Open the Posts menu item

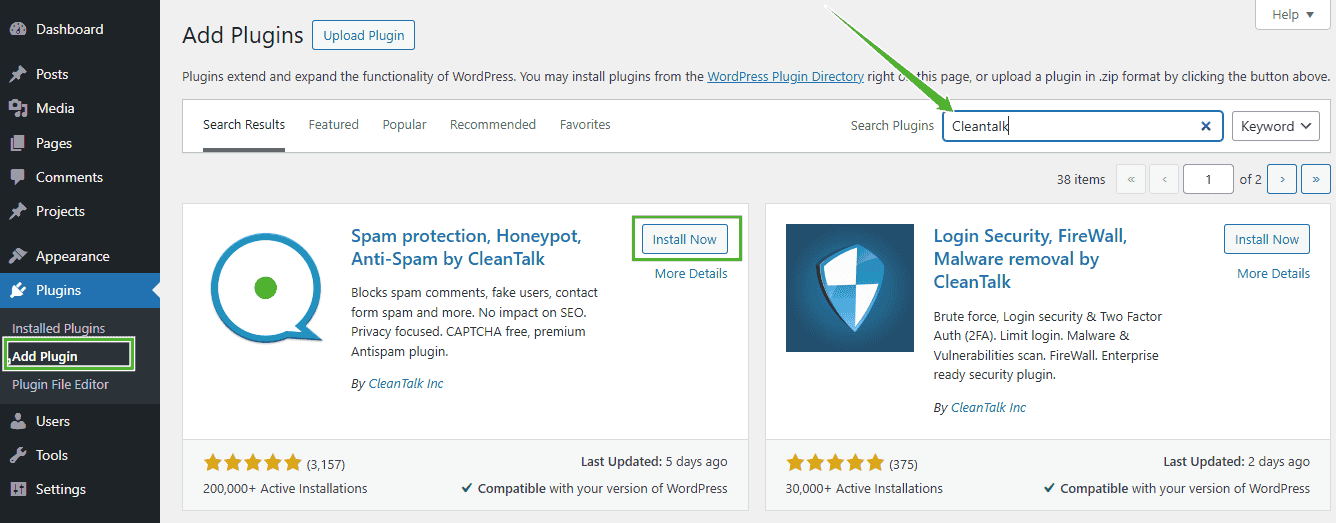(x=80, y=74)
